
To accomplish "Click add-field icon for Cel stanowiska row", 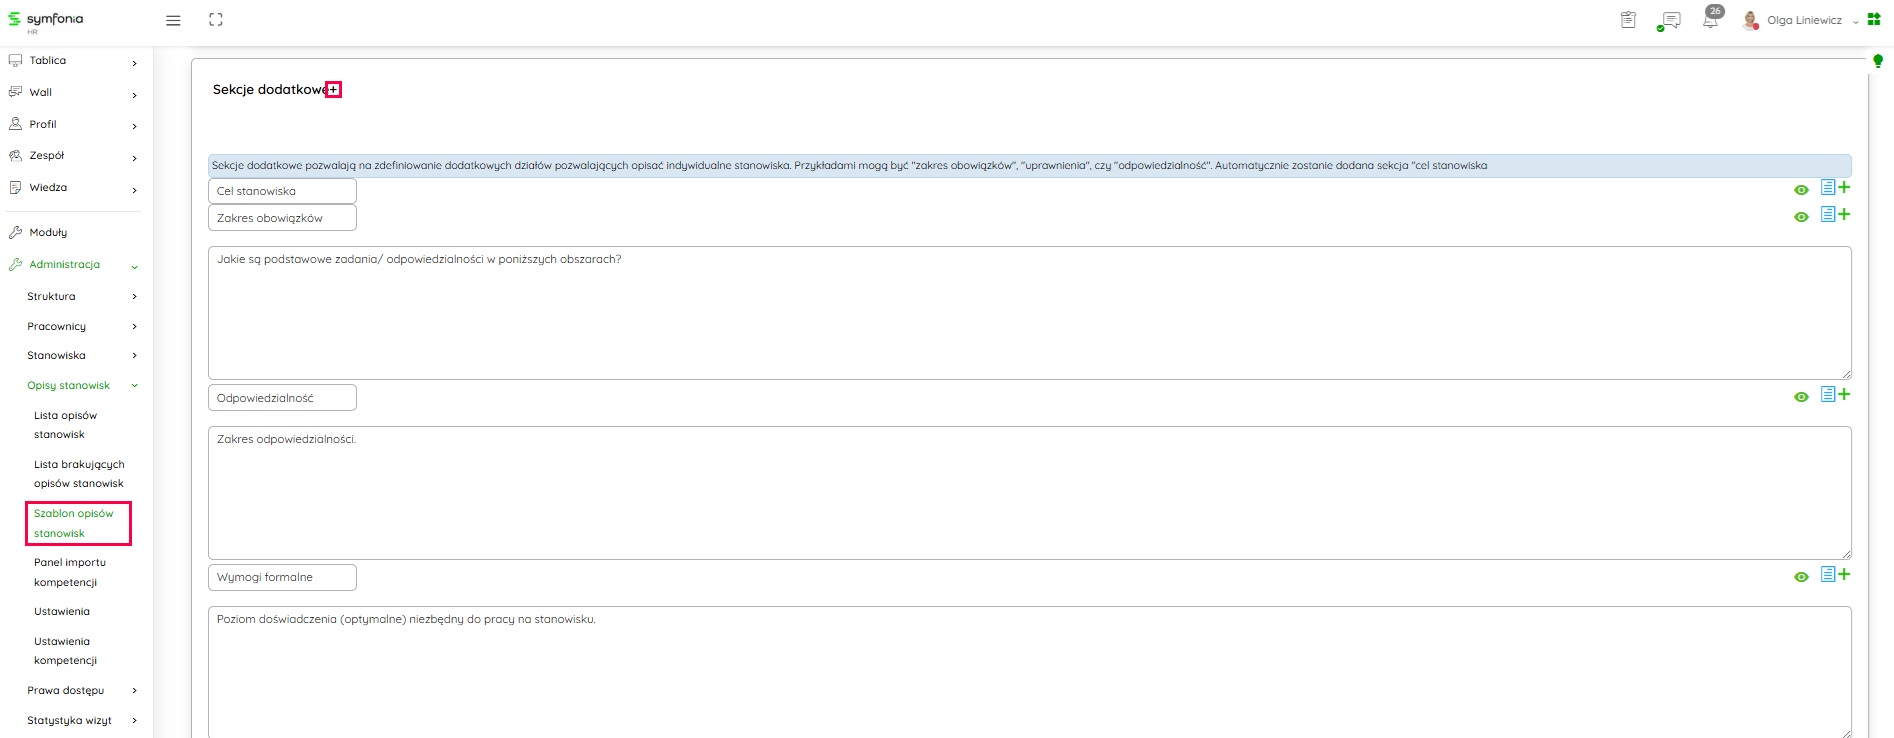I will 1835,188.
